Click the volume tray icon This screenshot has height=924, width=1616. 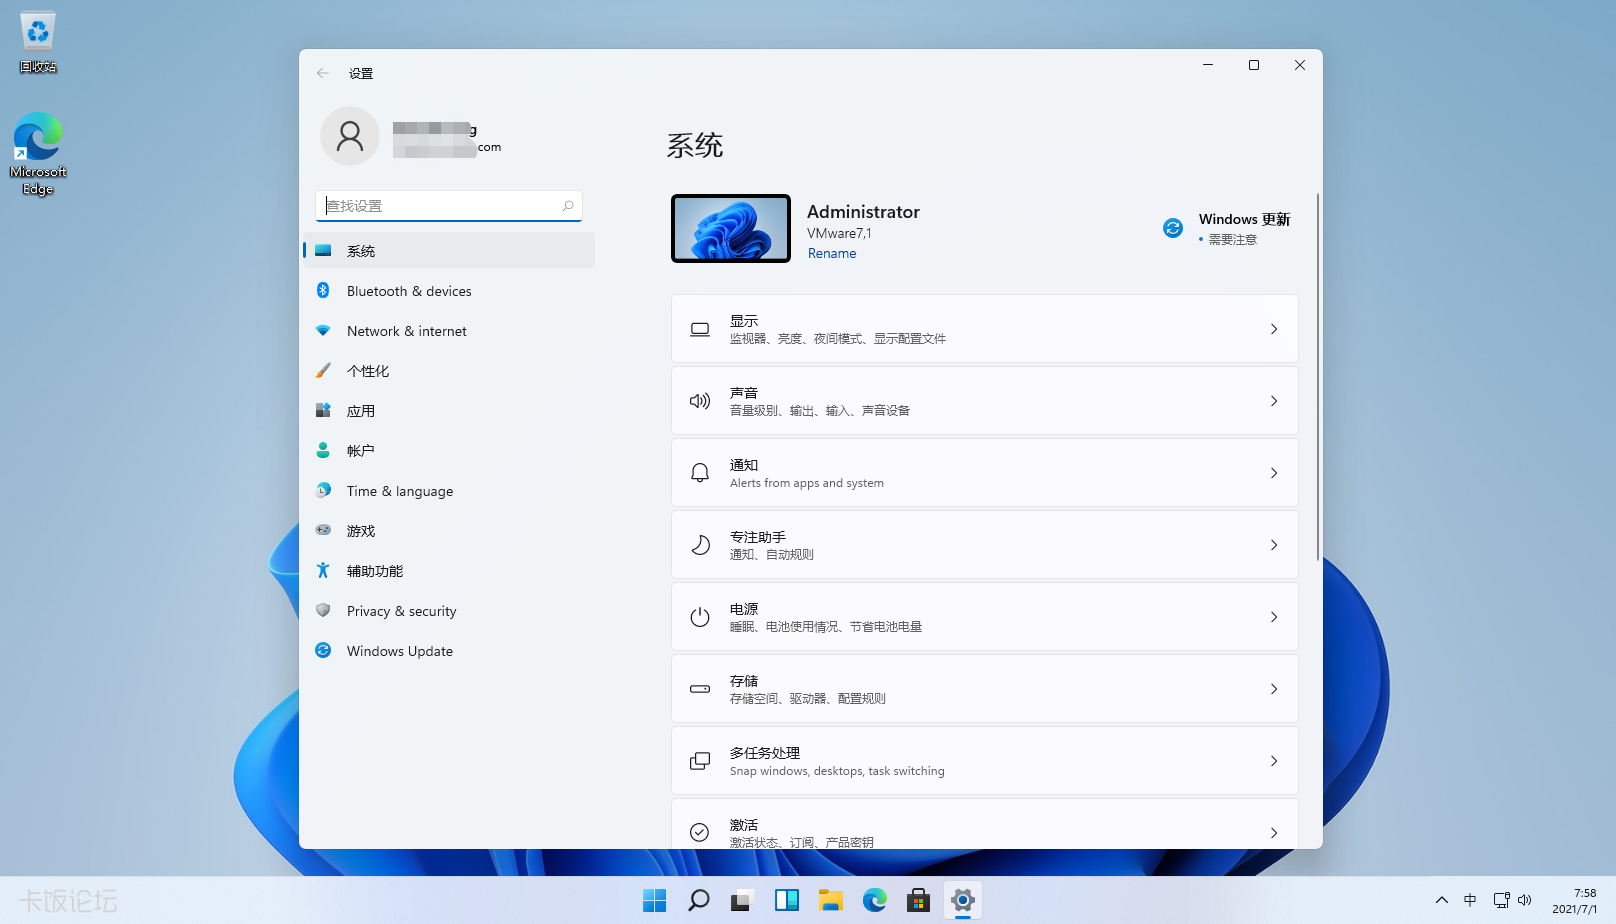(x=1524, y=900)
